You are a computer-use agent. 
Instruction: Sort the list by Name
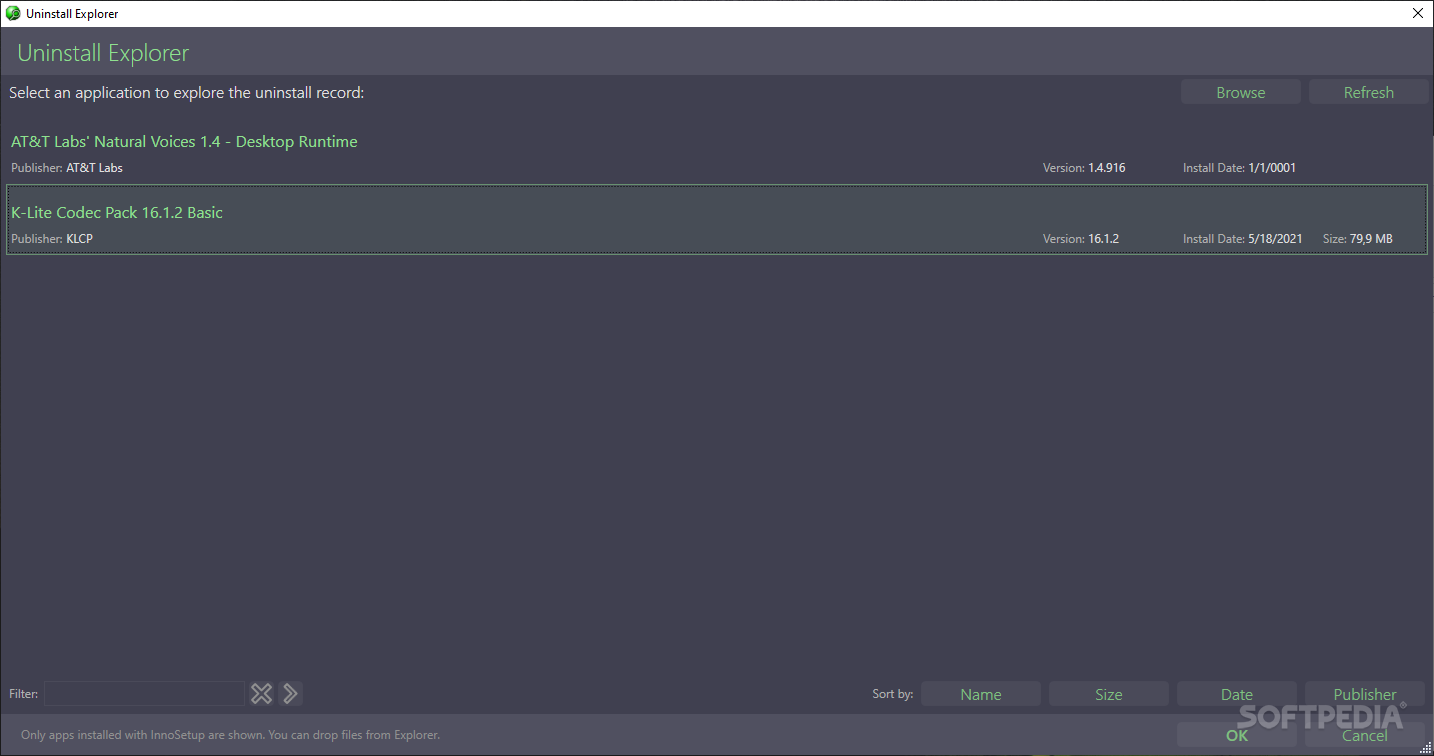click(x=981, y=694)
